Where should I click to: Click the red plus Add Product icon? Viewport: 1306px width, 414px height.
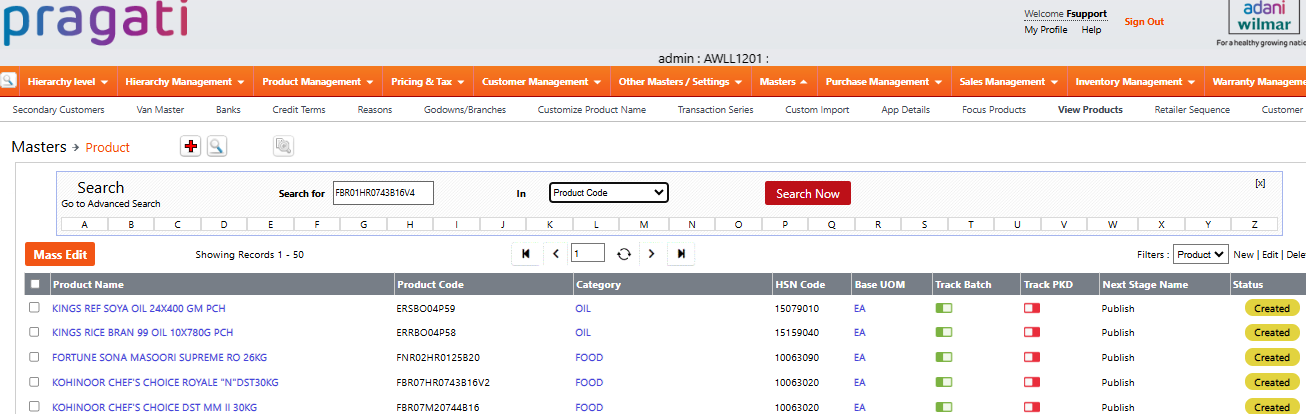pos(191,147)
